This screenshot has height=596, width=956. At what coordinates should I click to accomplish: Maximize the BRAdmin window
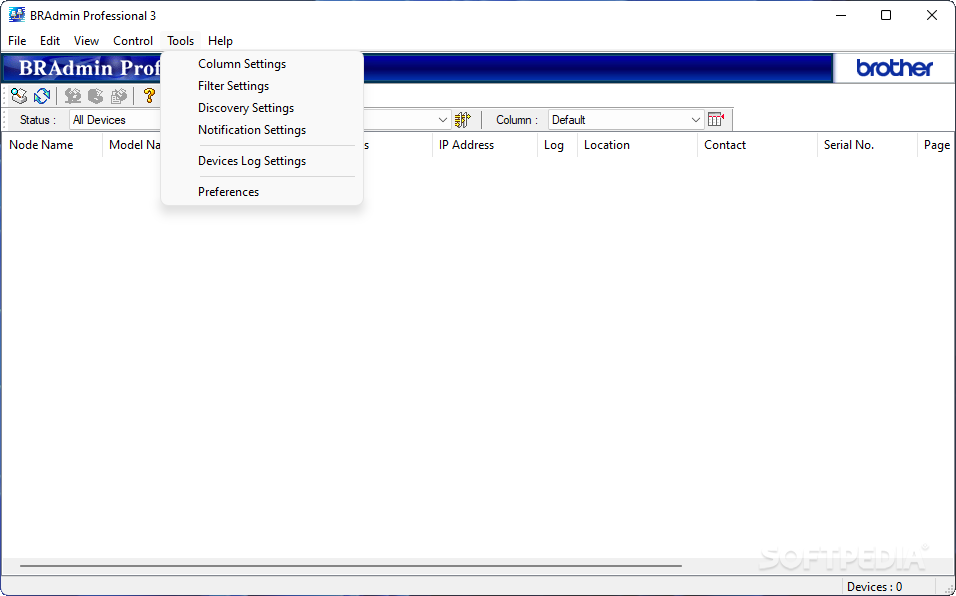(886, 15)
